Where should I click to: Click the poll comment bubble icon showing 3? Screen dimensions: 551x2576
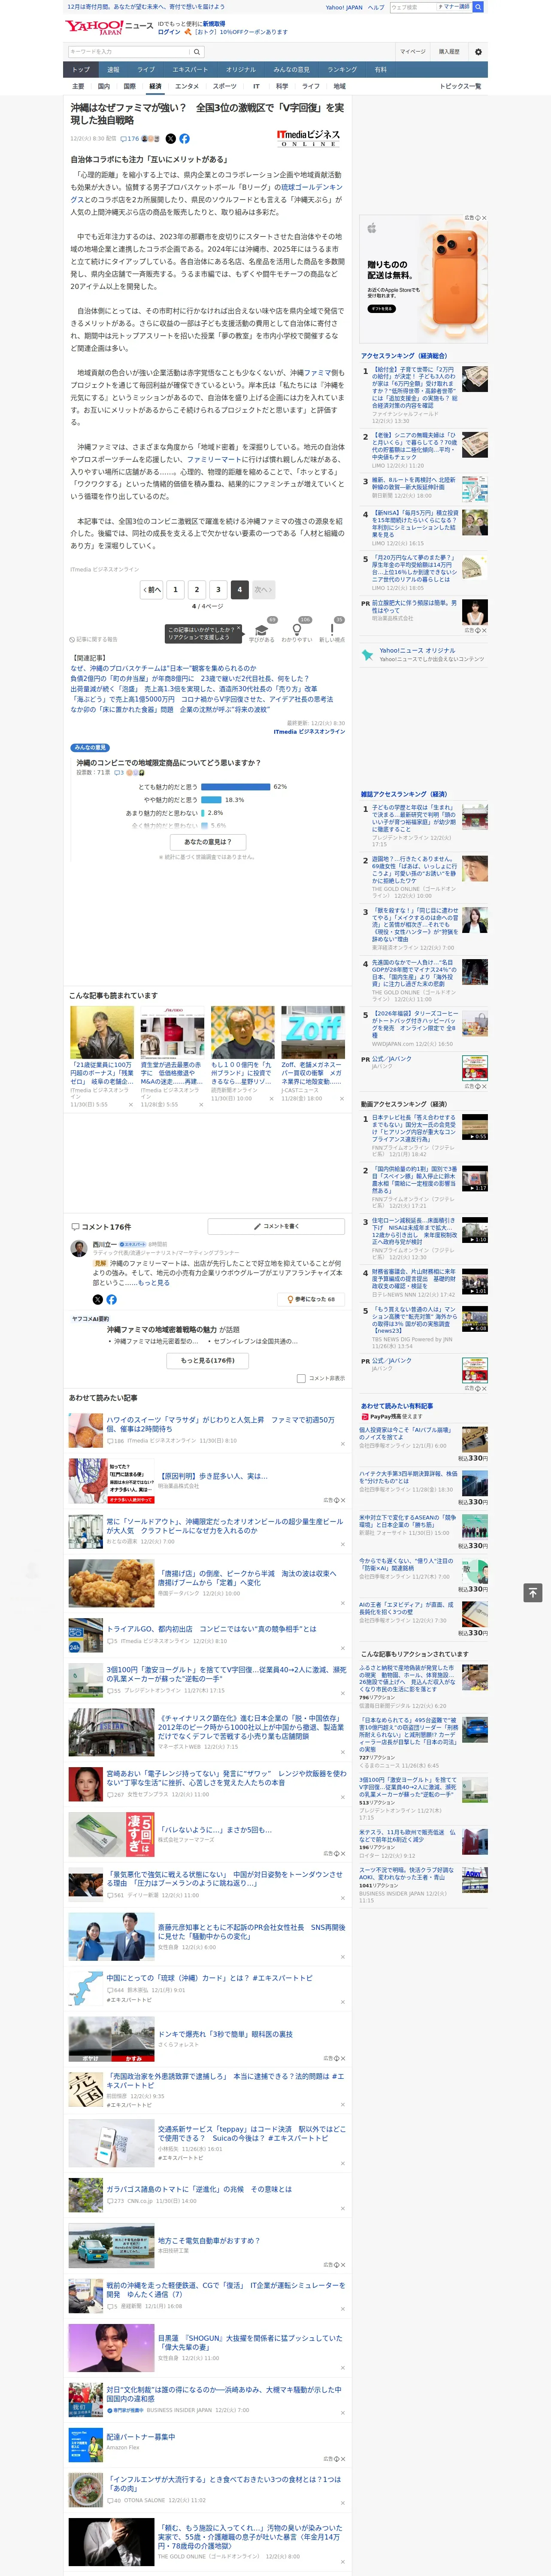(x=119, y=772)
